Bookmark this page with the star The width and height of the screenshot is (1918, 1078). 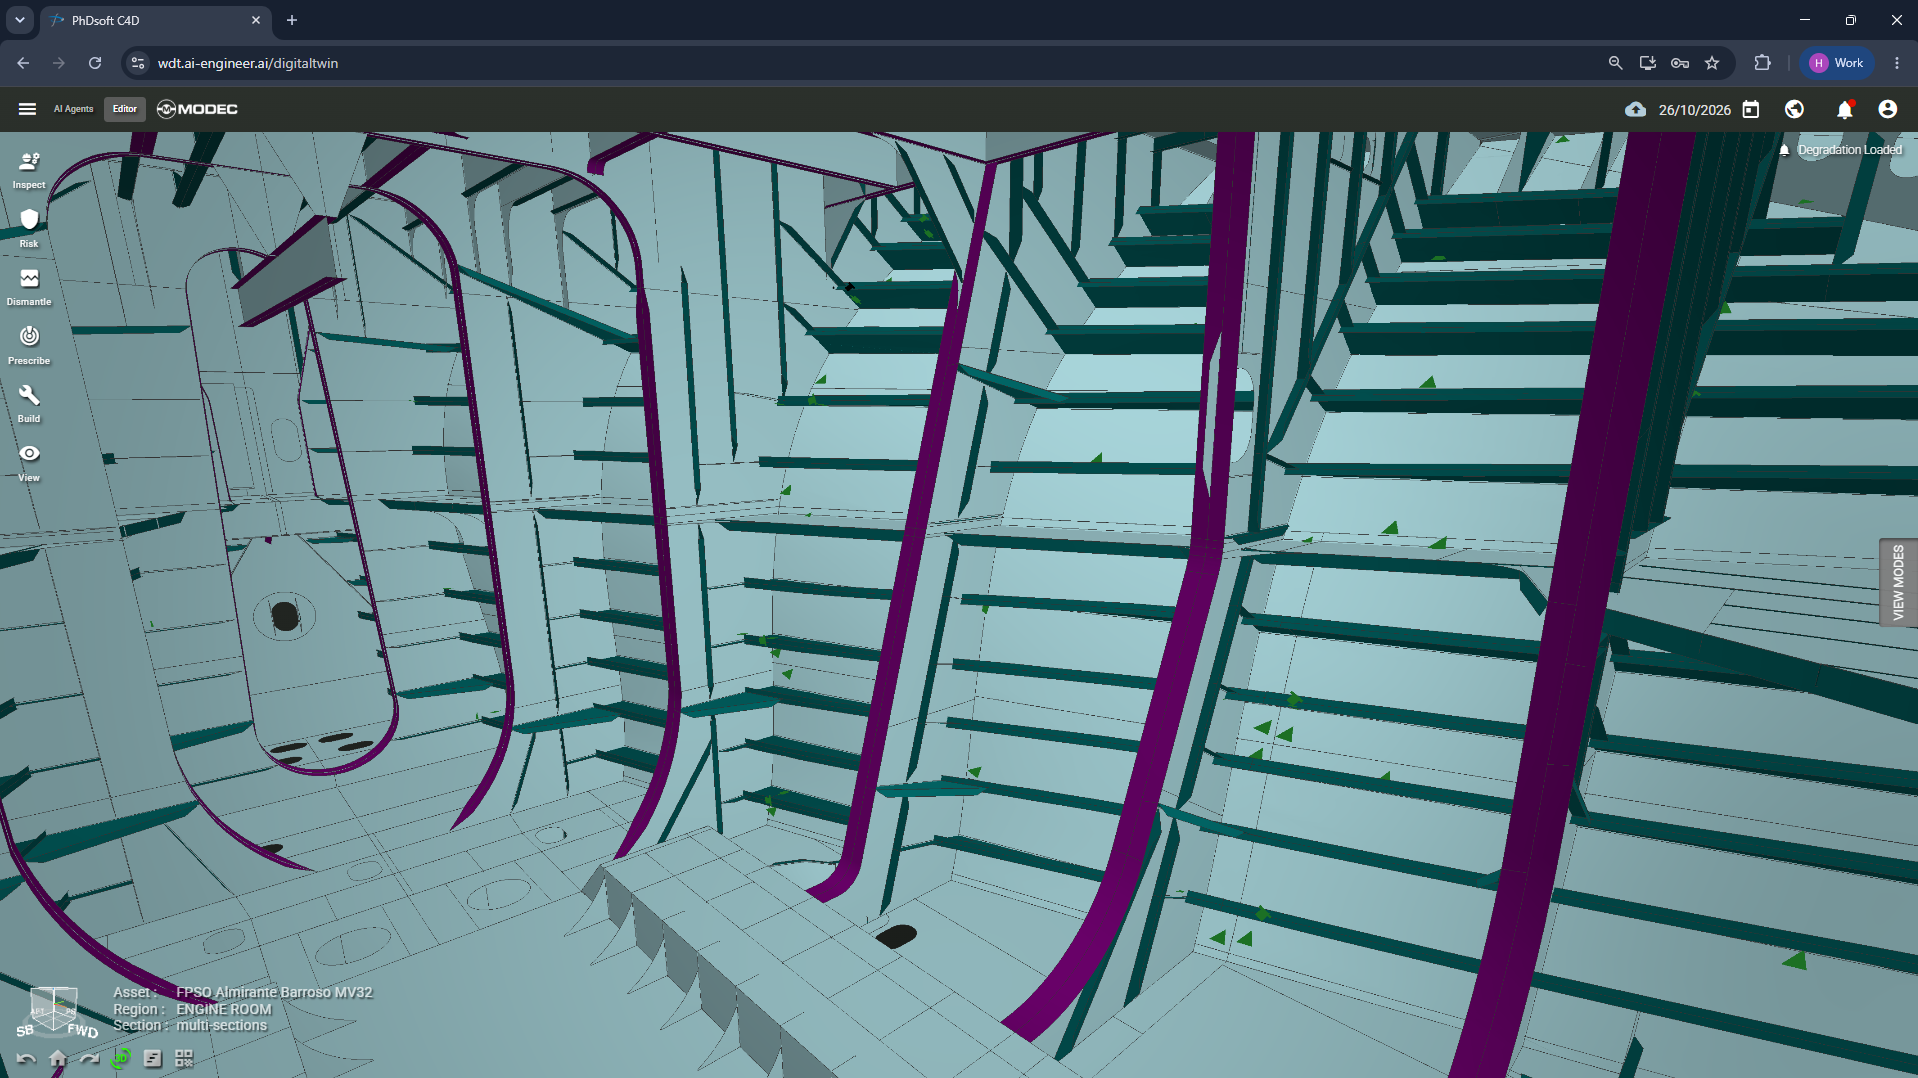click(x=1712, y=63)
